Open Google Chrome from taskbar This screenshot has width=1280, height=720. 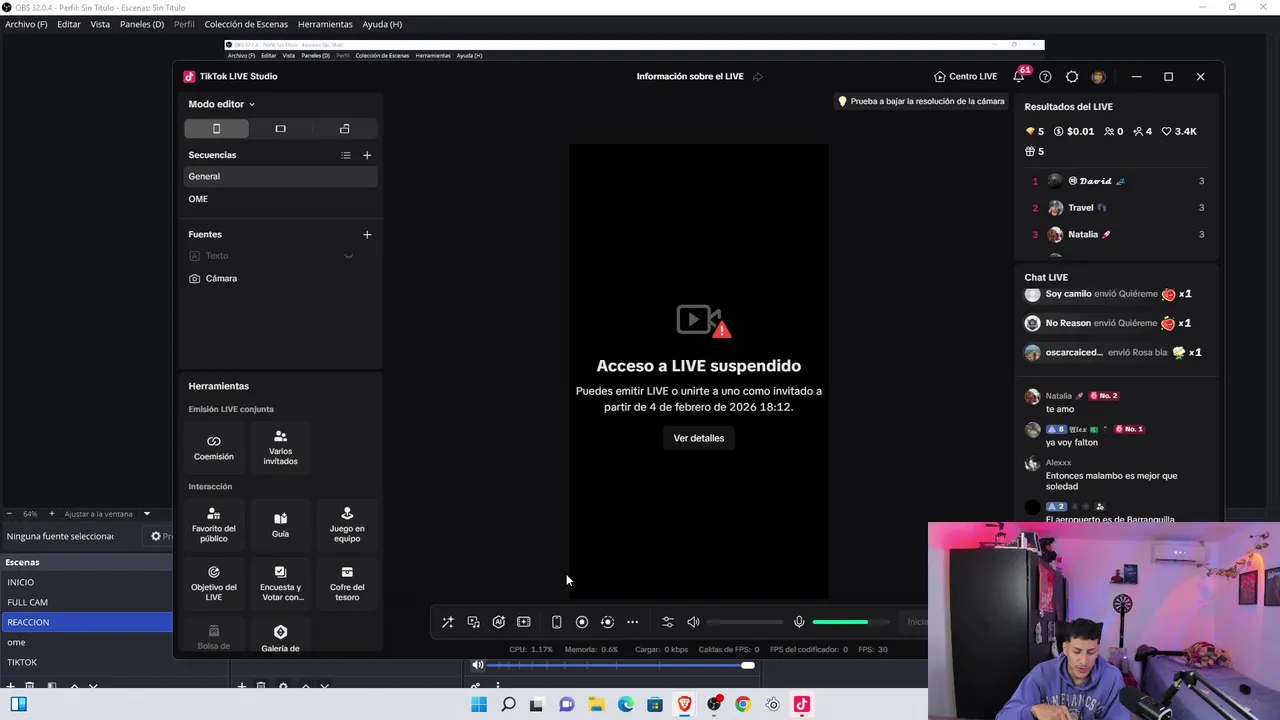coord(743,705)
